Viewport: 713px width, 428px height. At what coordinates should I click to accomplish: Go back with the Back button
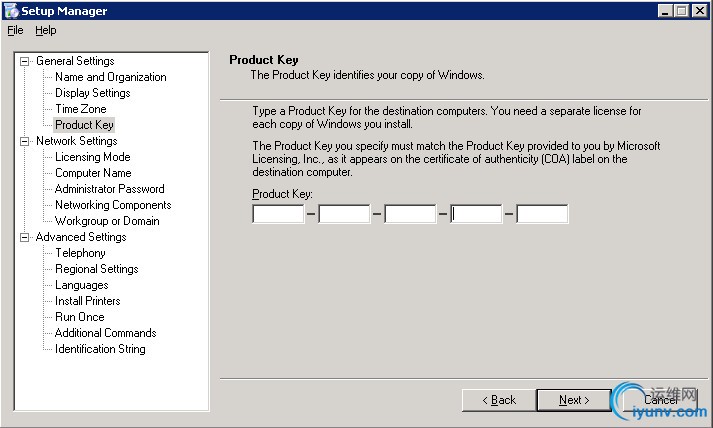tap(499, 400)
